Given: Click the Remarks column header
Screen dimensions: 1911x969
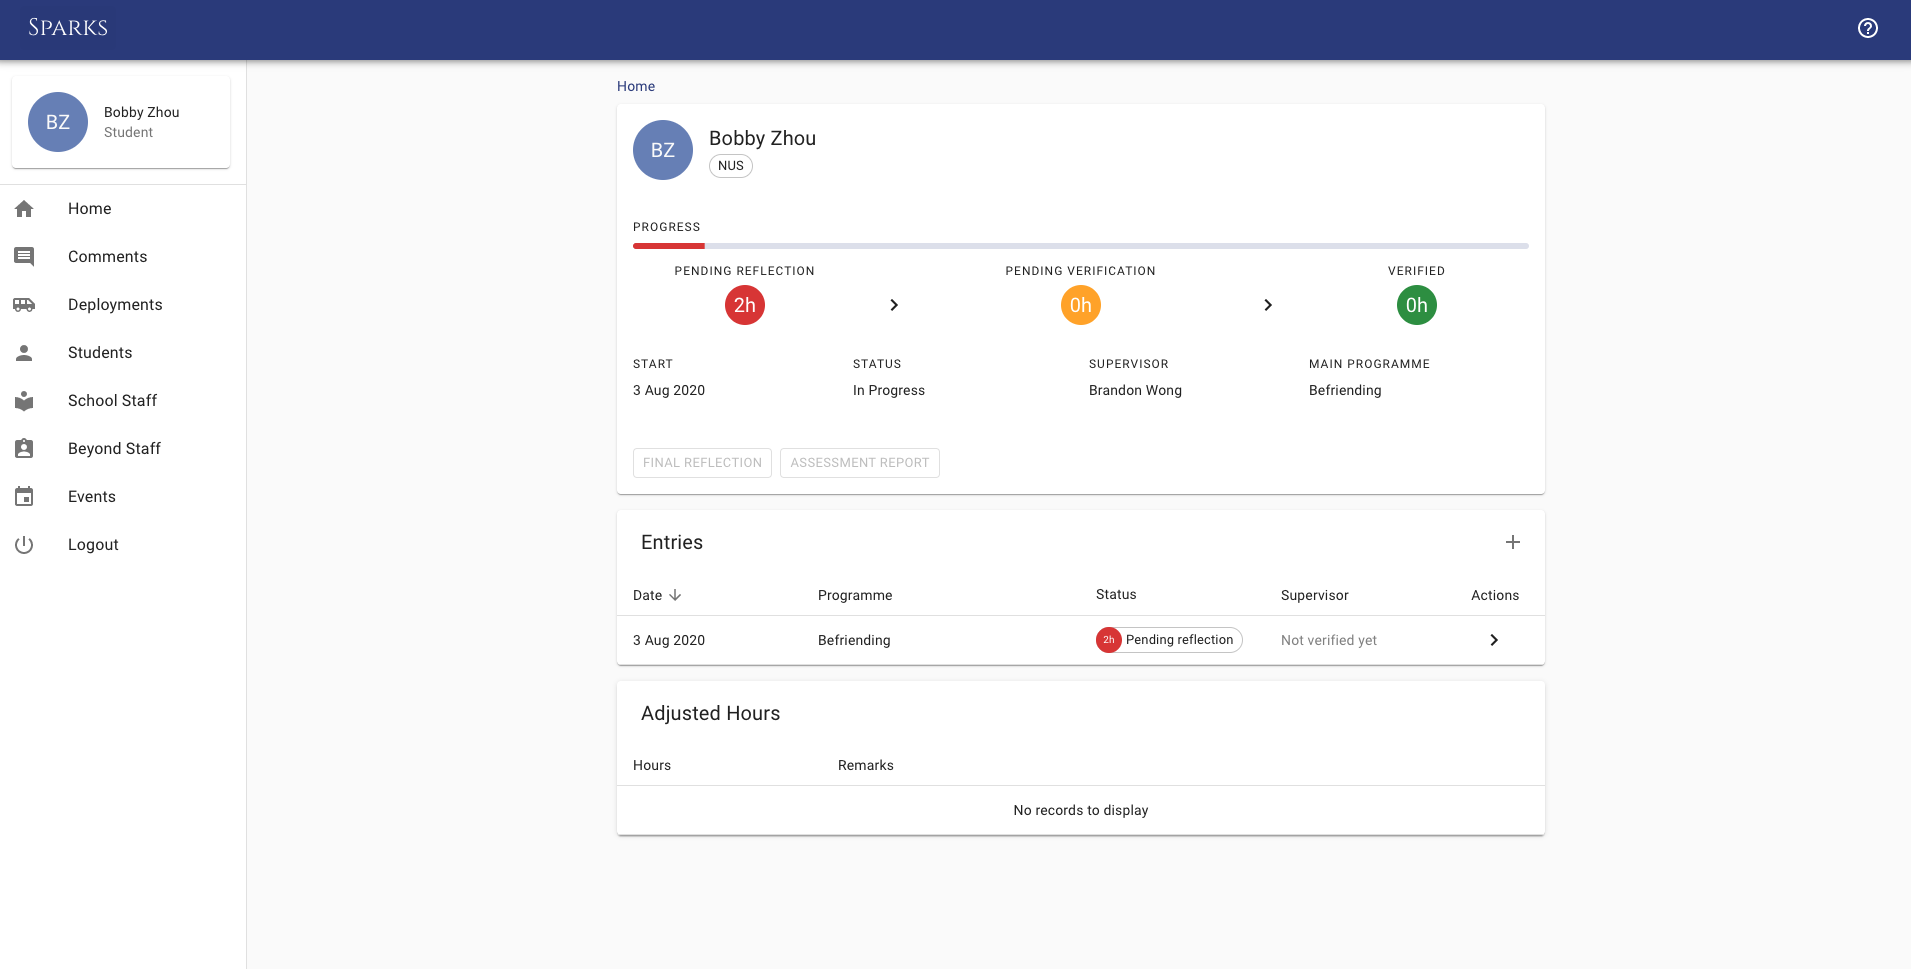Looking at the screenshot, I should tap(866, 765).
